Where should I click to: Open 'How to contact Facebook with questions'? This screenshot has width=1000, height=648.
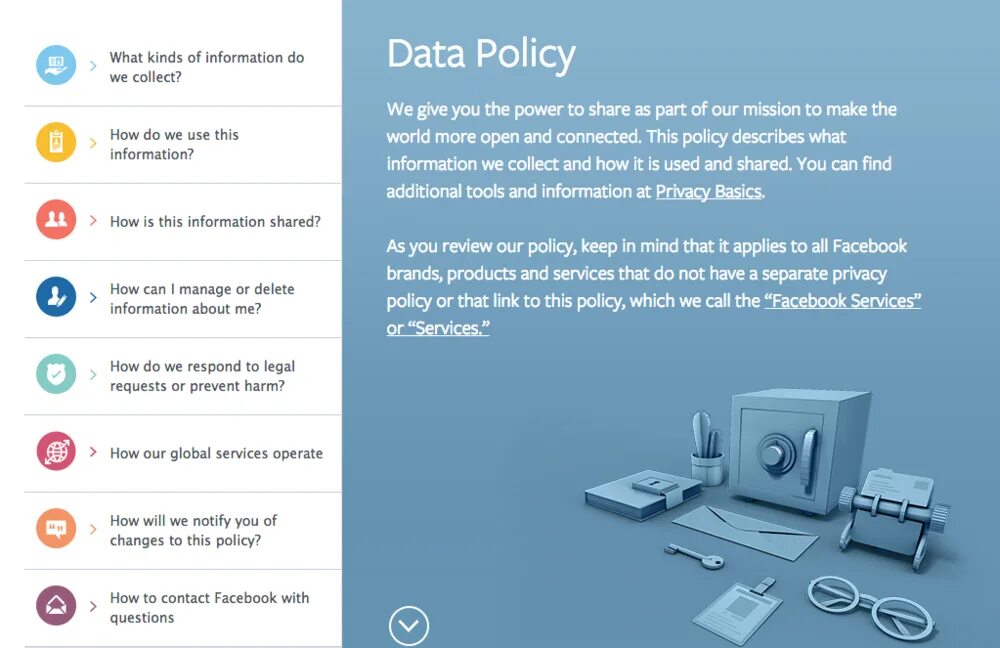[209, 607]
